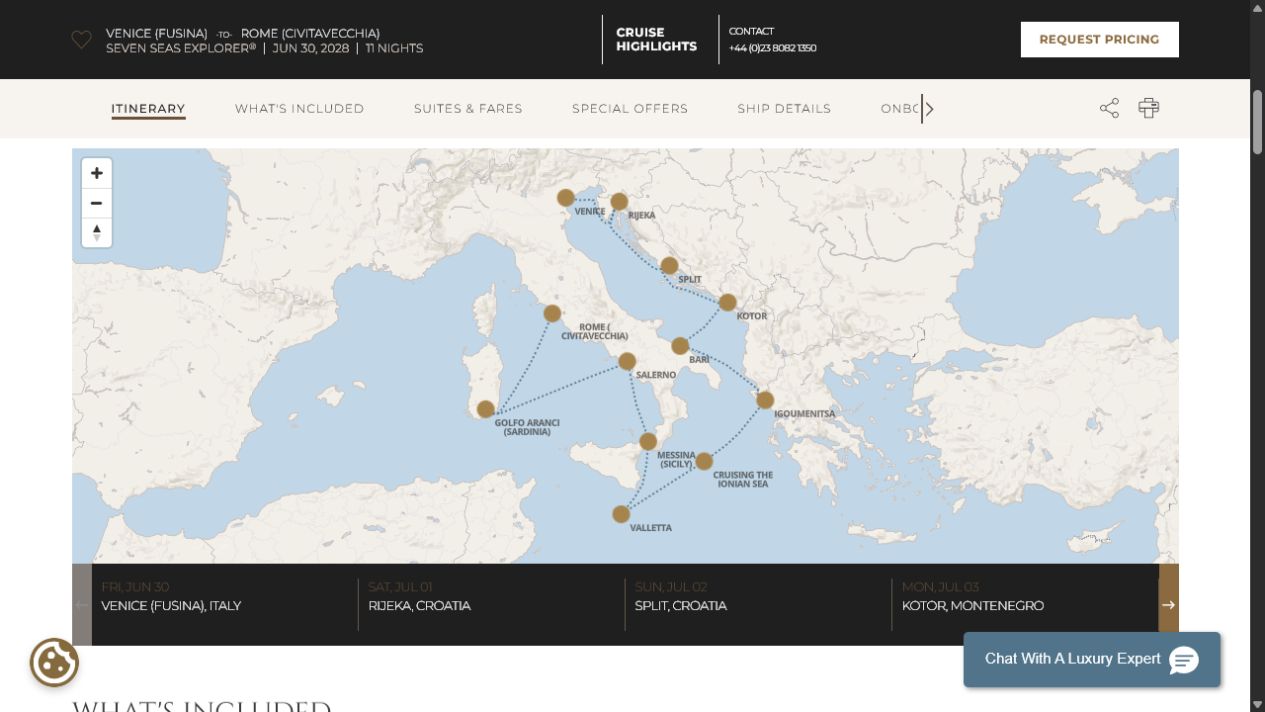Show previous itinerary days arrow
1265x712 pixels.
point(82,605)
